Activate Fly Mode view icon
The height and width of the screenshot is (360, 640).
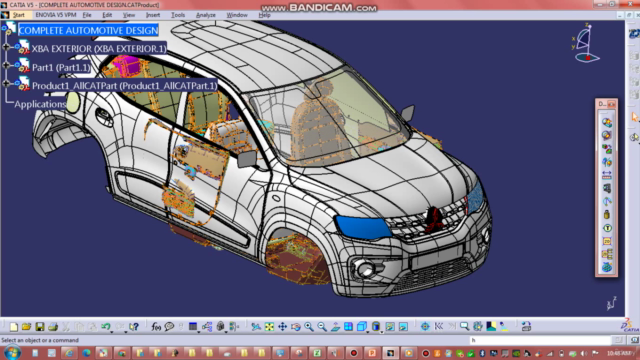click(256, 327)
